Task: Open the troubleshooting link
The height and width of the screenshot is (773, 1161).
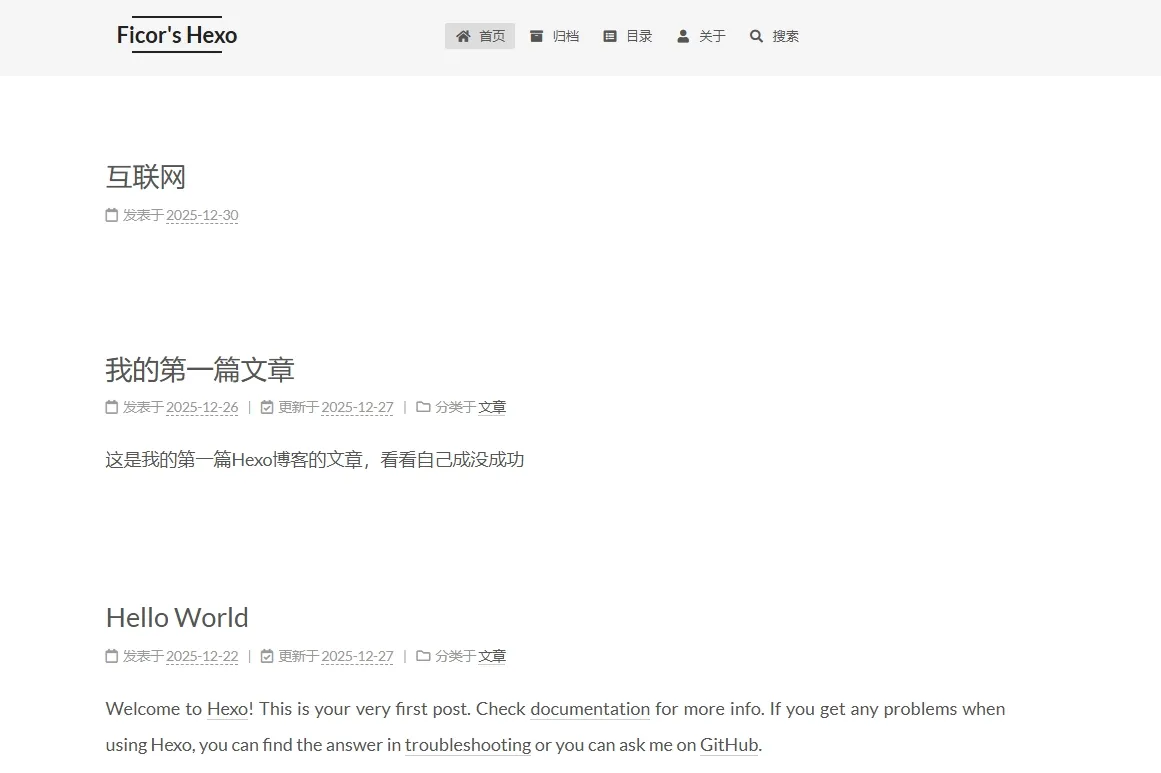Action: 468,745
